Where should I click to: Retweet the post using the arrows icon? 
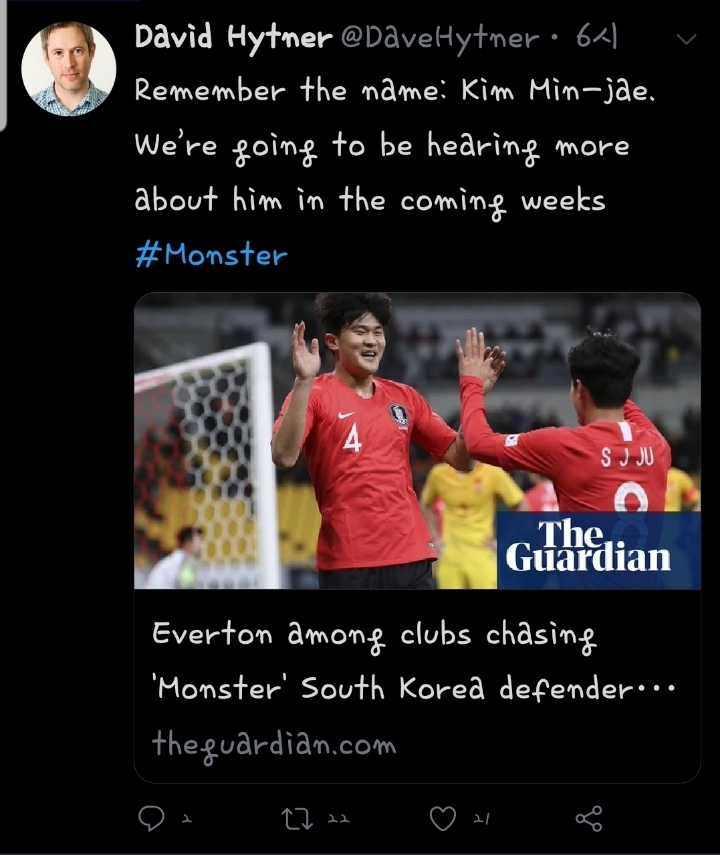[297, 819]
